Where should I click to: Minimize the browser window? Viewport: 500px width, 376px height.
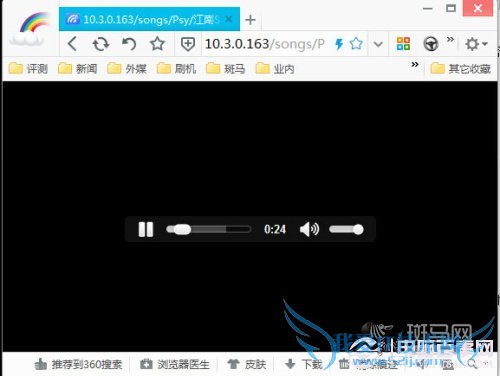(428, 9)
